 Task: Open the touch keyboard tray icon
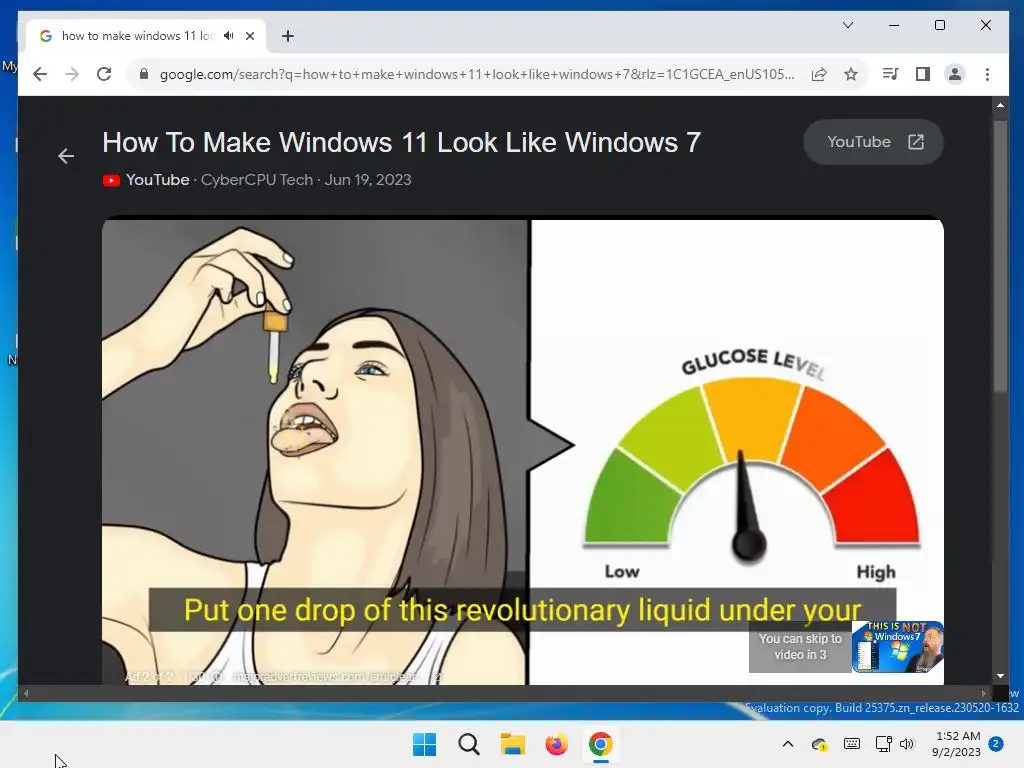(852, 744)
